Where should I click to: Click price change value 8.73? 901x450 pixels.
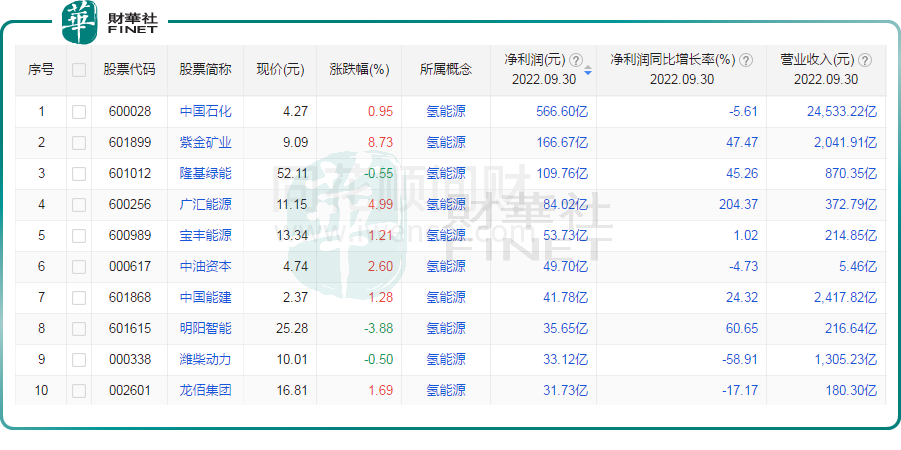[381, 143]
